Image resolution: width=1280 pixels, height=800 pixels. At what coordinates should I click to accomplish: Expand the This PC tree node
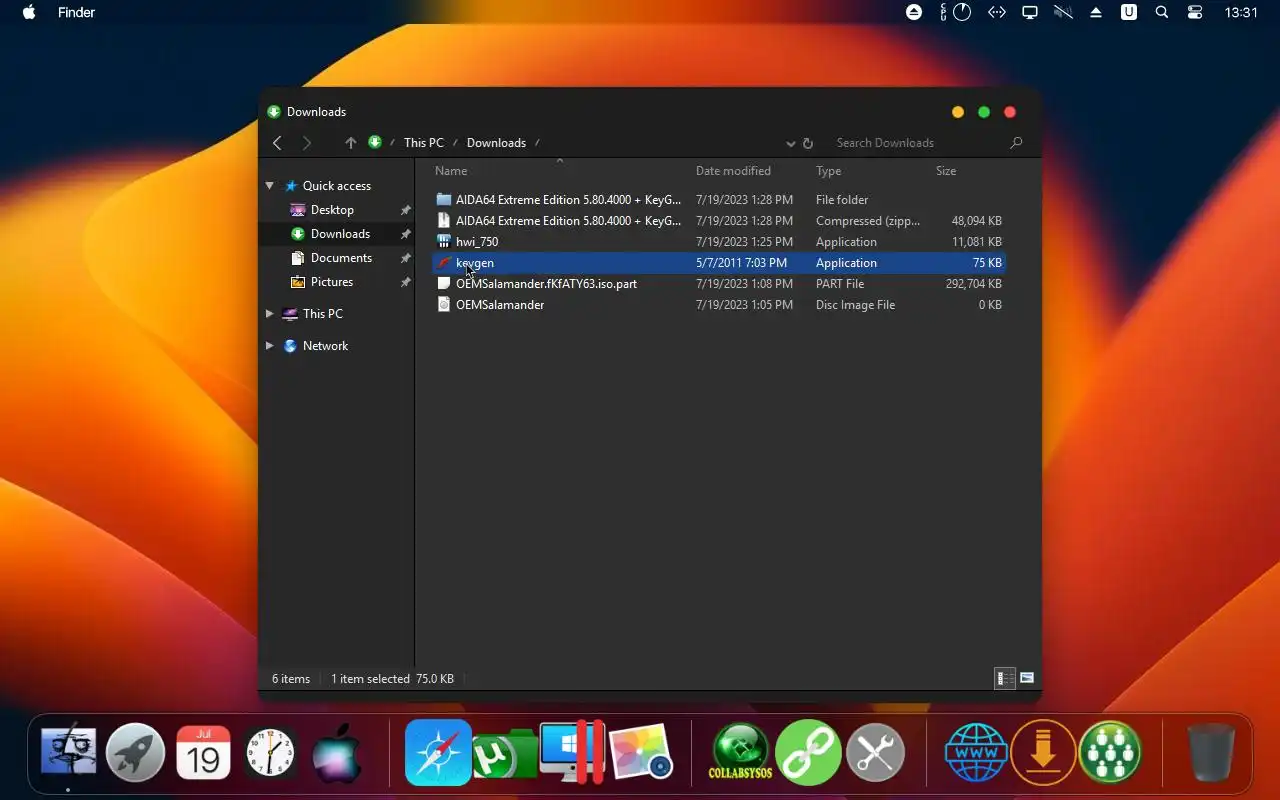[x=269, y=314]
